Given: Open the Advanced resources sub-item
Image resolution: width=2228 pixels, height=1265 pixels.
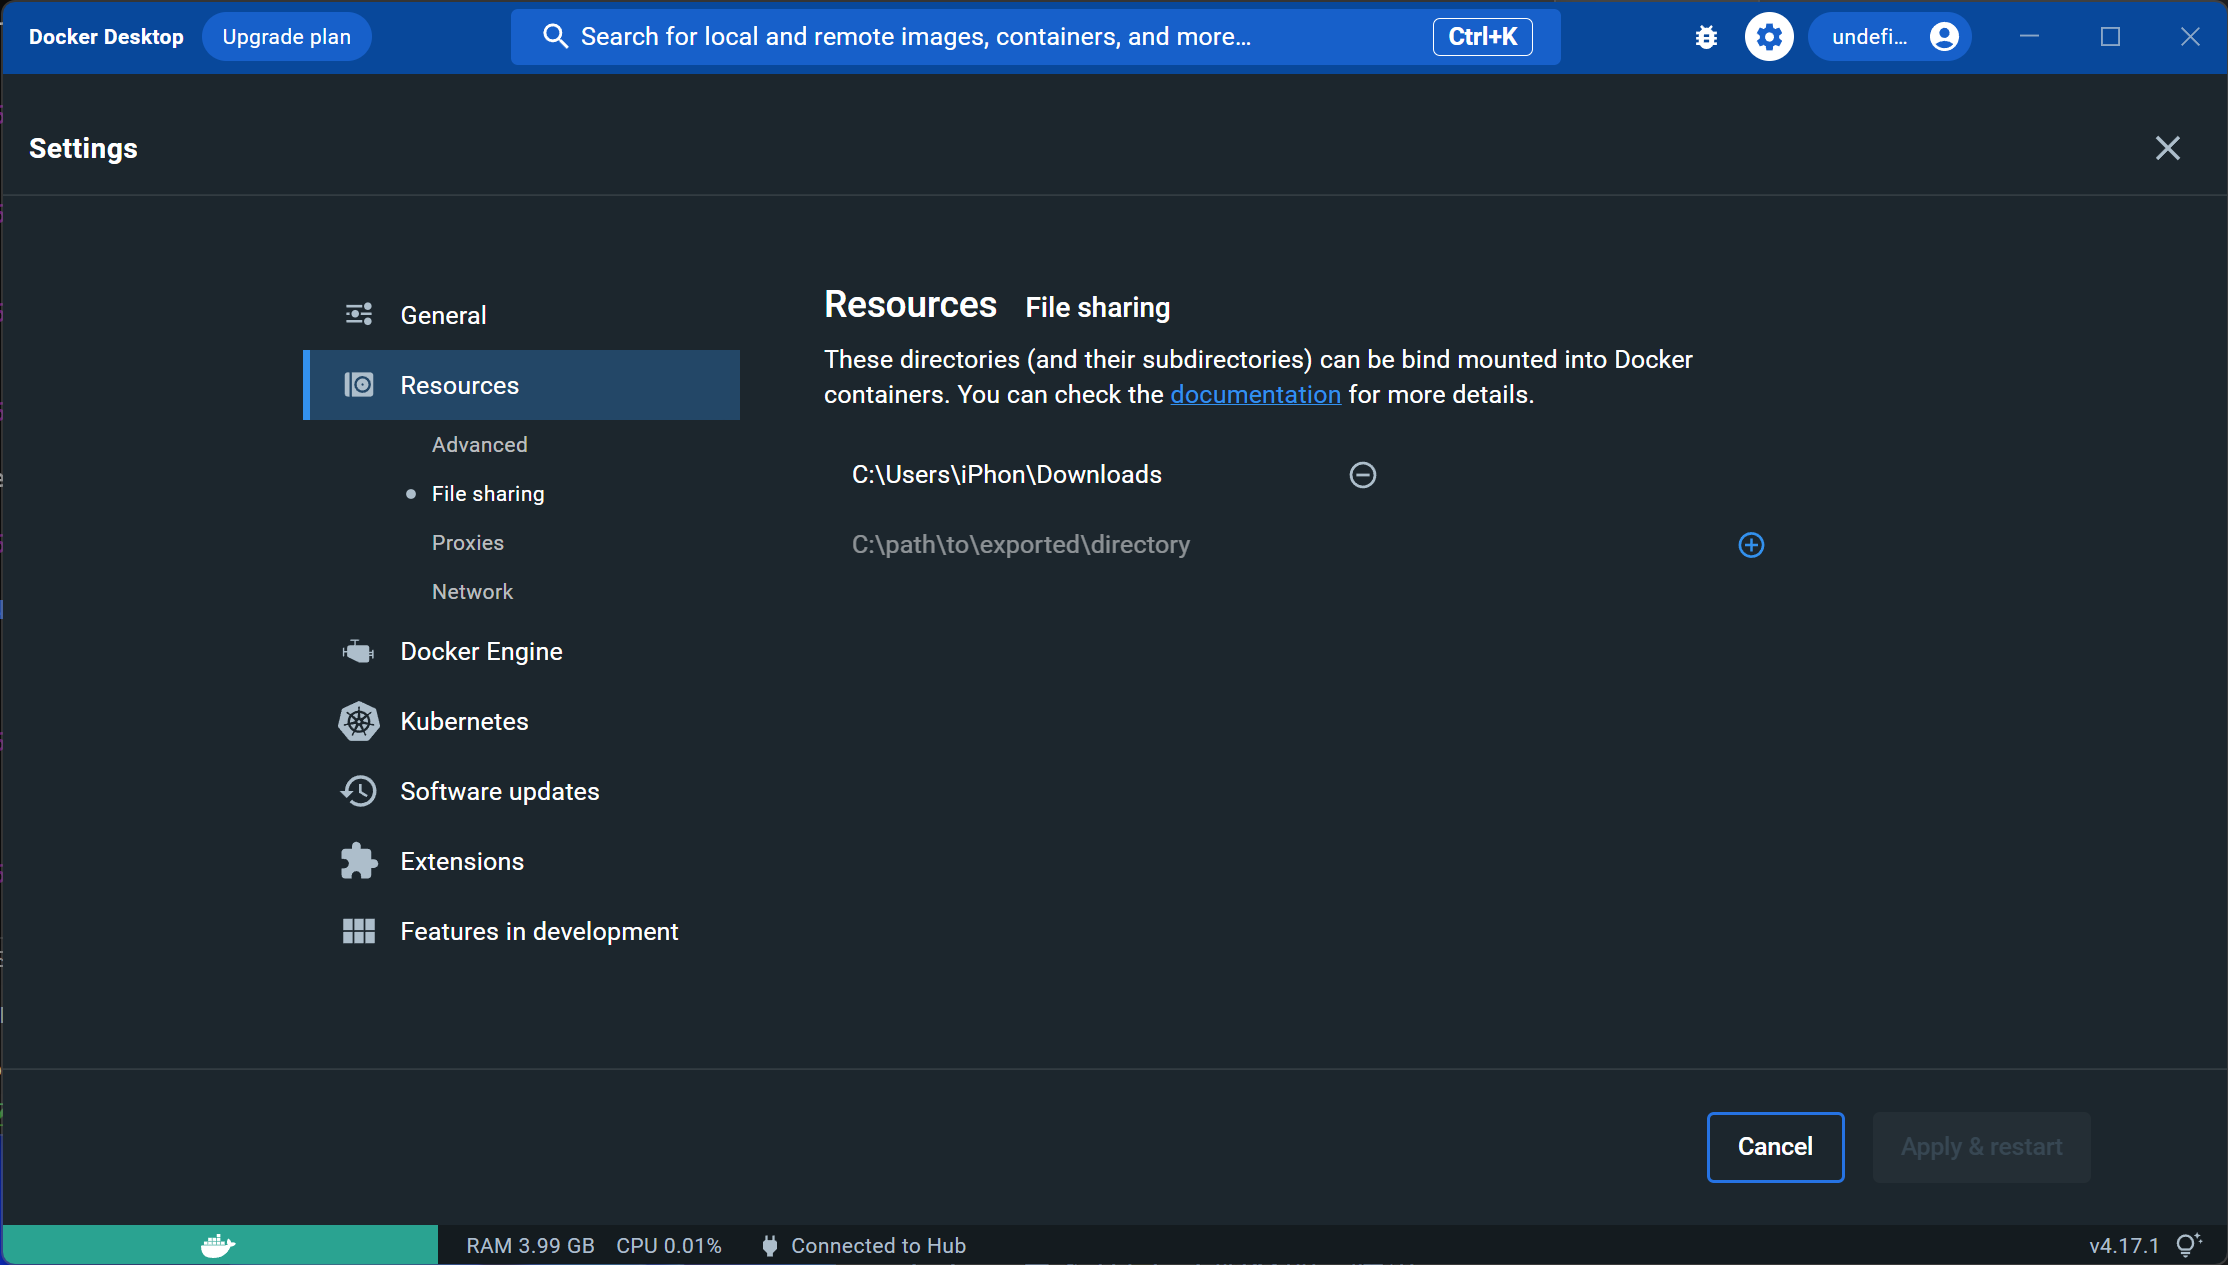Looking at the screenshot, I should pos(479,444).
